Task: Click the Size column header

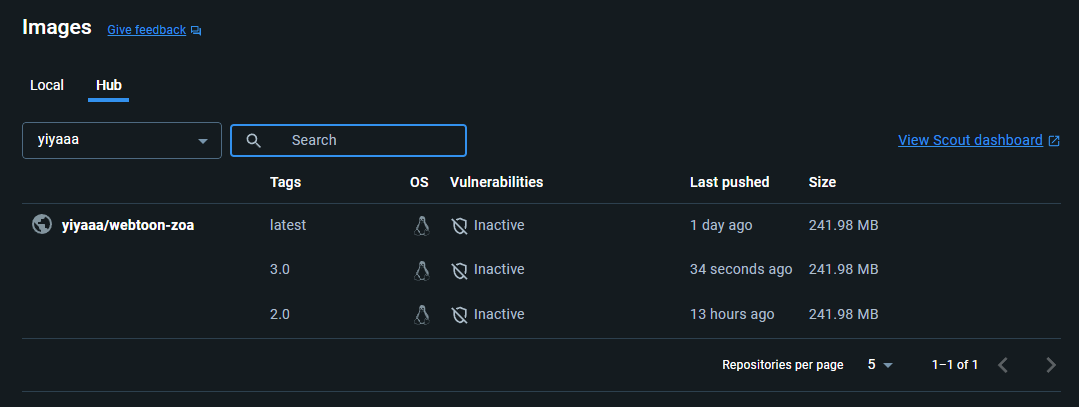Action: click(x=822, y=182)
